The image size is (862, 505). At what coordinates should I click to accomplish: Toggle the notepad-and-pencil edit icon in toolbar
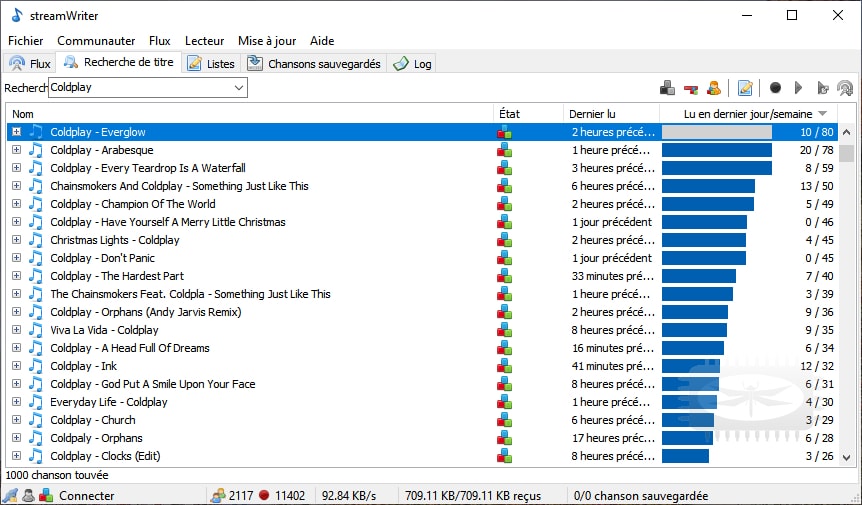(x=745, y=88)
